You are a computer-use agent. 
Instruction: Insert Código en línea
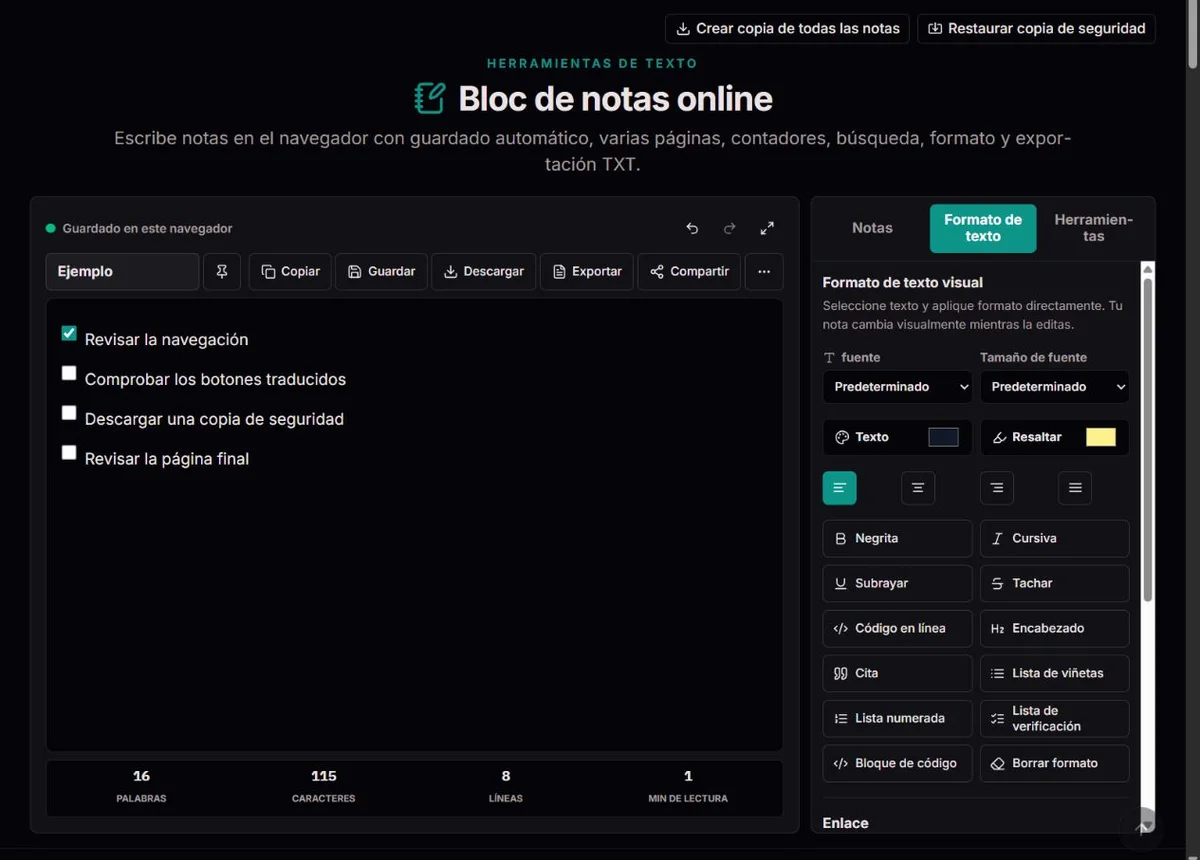[x=897, y=628]
